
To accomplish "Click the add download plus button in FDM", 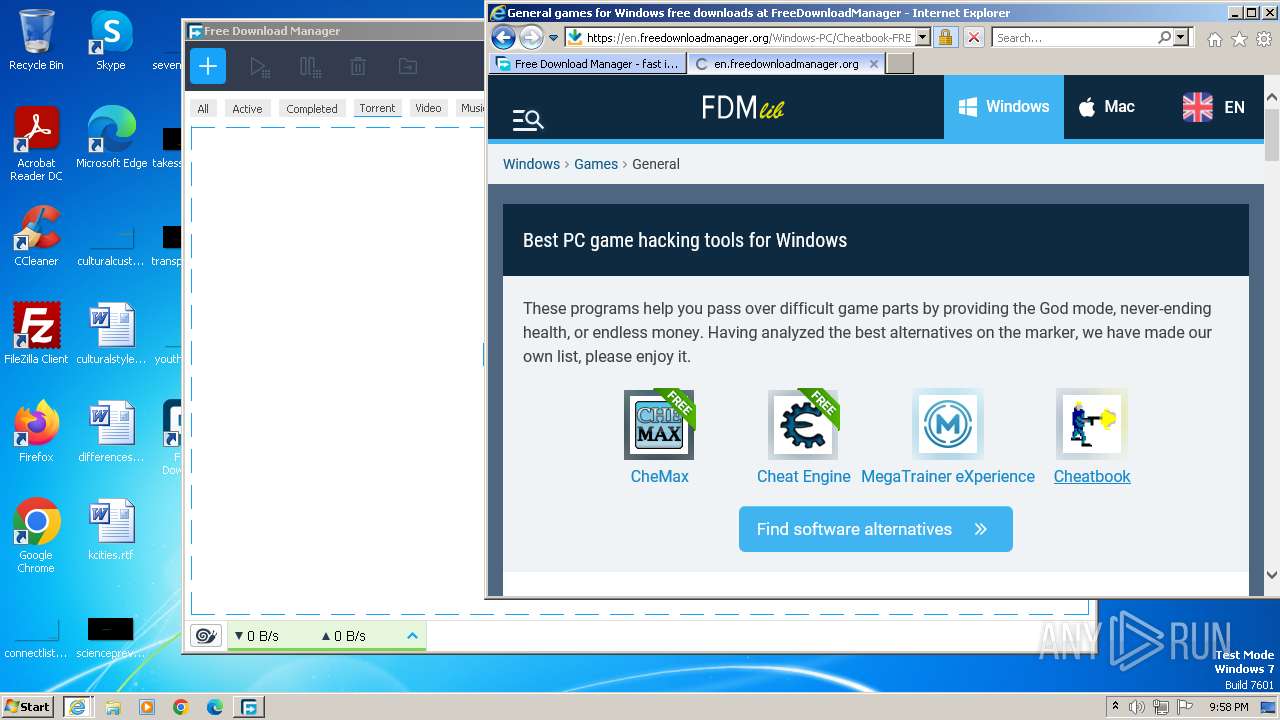I will point(208,66).
